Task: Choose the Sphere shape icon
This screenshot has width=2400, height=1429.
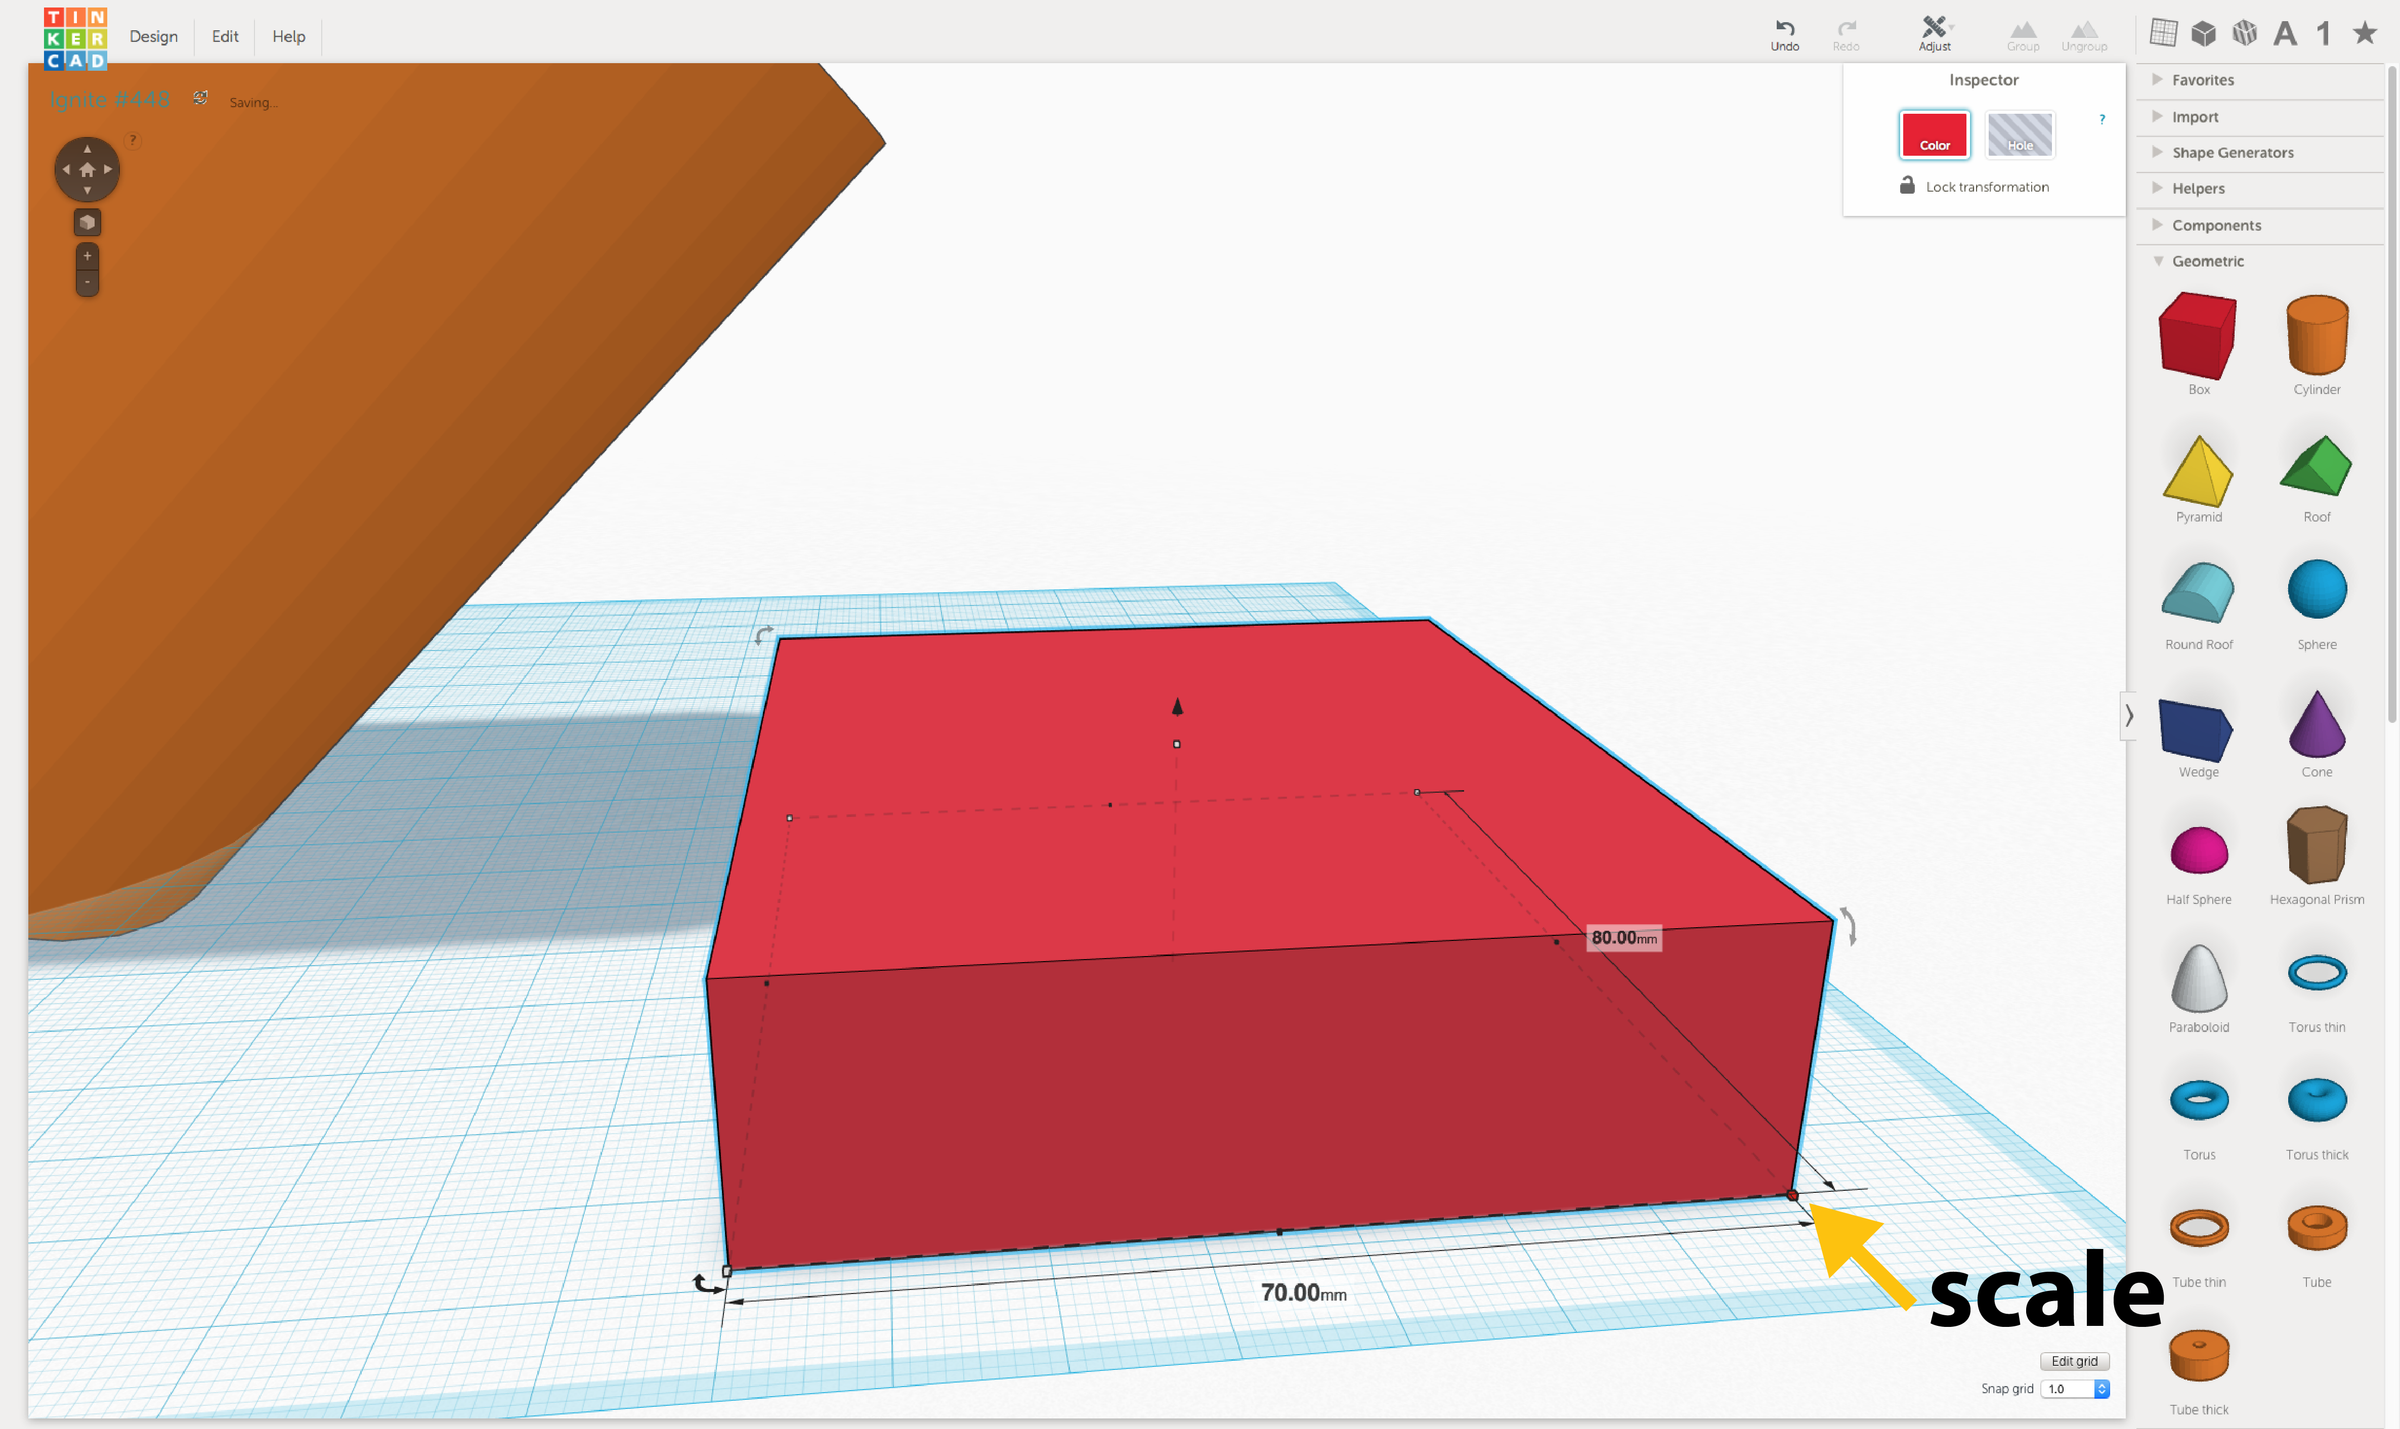Action: [x=2316, y=590]
